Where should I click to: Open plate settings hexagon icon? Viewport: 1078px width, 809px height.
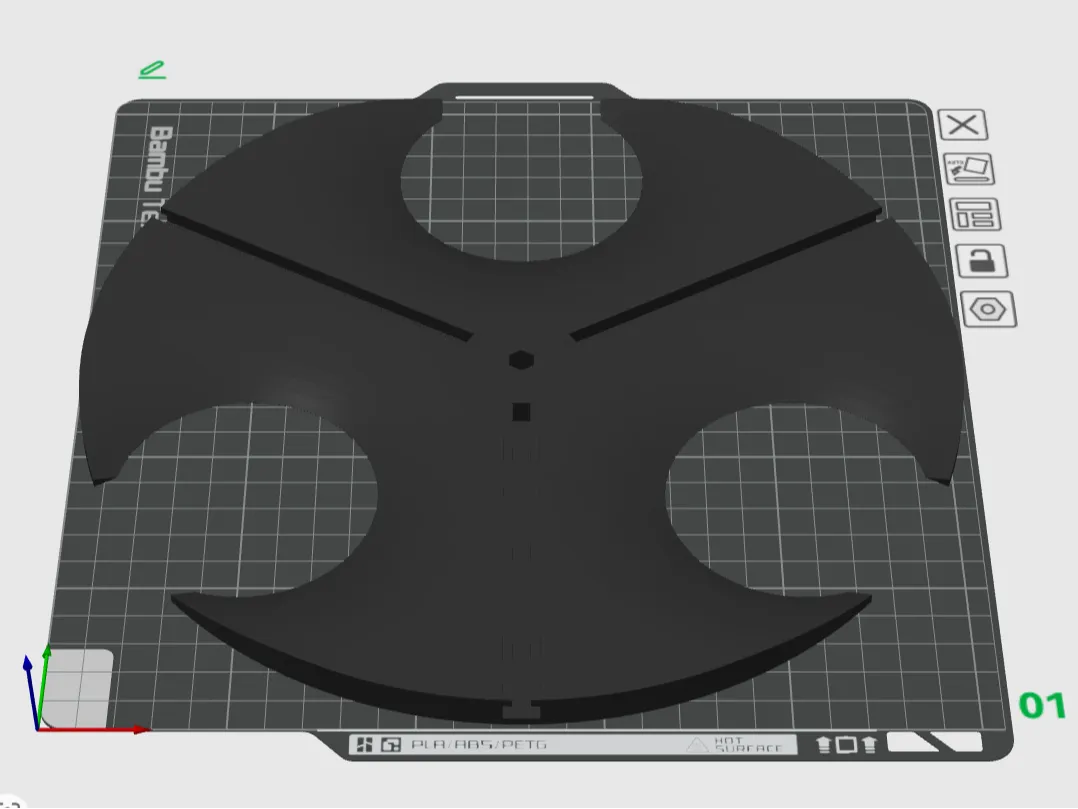[988, 310]
